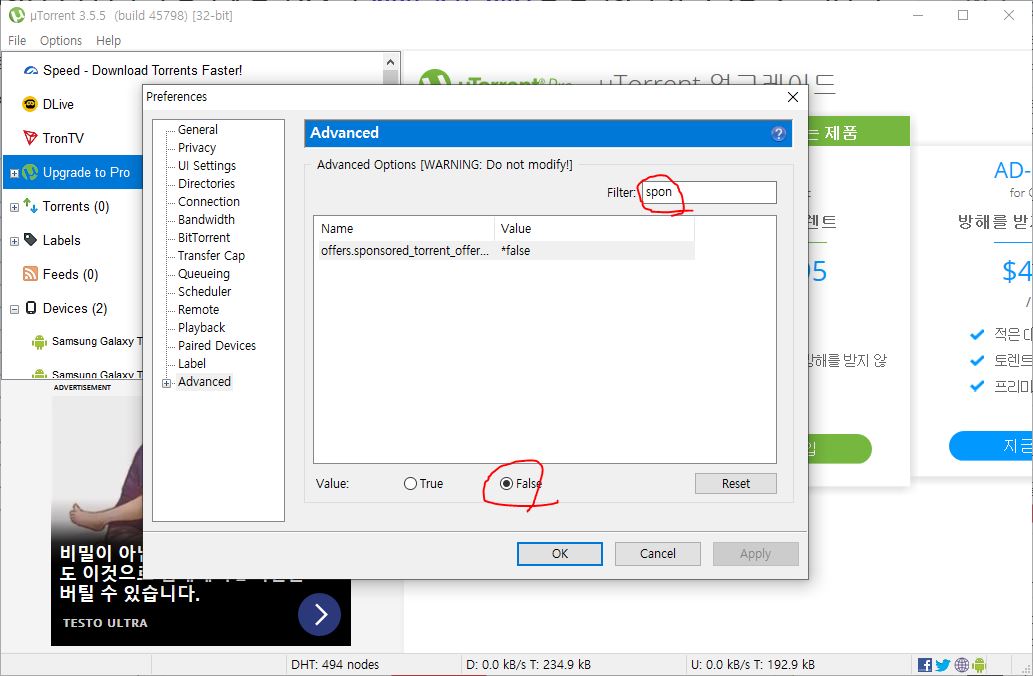The height and width of the screenshot is (676, 1033).
Task: Open the Labels tag icon
Action: pos(30,240)
